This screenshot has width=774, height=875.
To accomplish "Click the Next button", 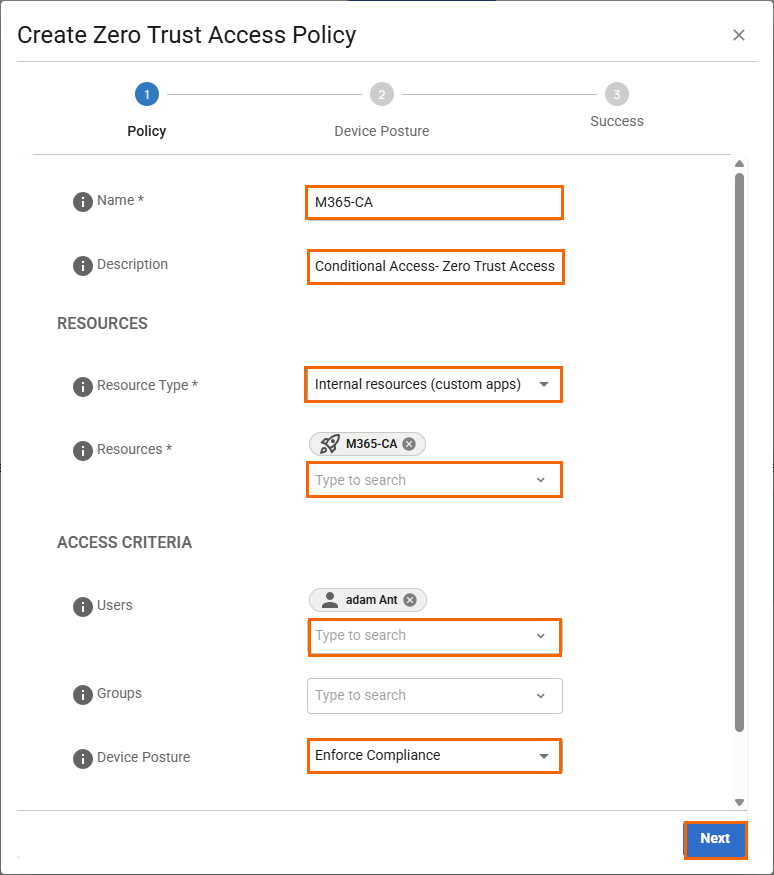I will tap(715, 839).
